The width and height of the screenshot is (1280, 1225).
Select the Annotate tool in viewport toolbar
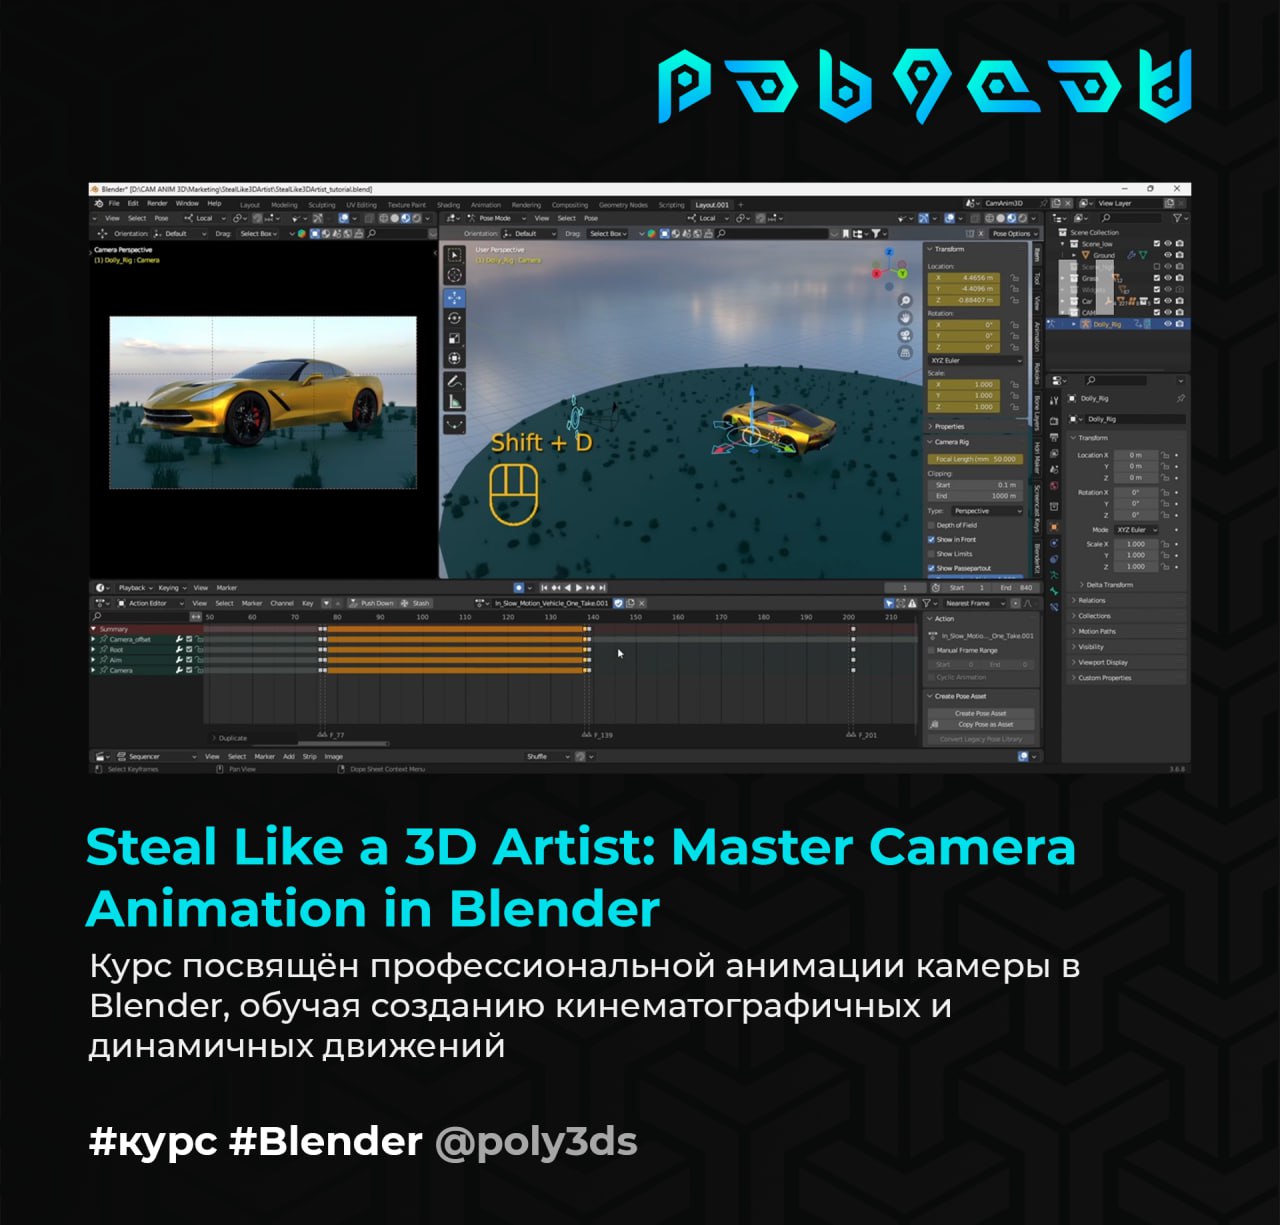(x=454, y=381)
